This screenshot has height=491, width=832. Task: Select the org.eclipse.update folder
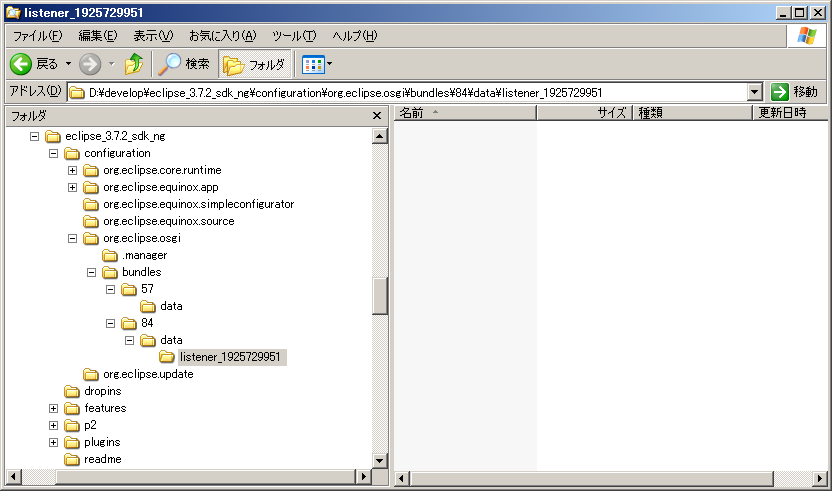point(148,374)
